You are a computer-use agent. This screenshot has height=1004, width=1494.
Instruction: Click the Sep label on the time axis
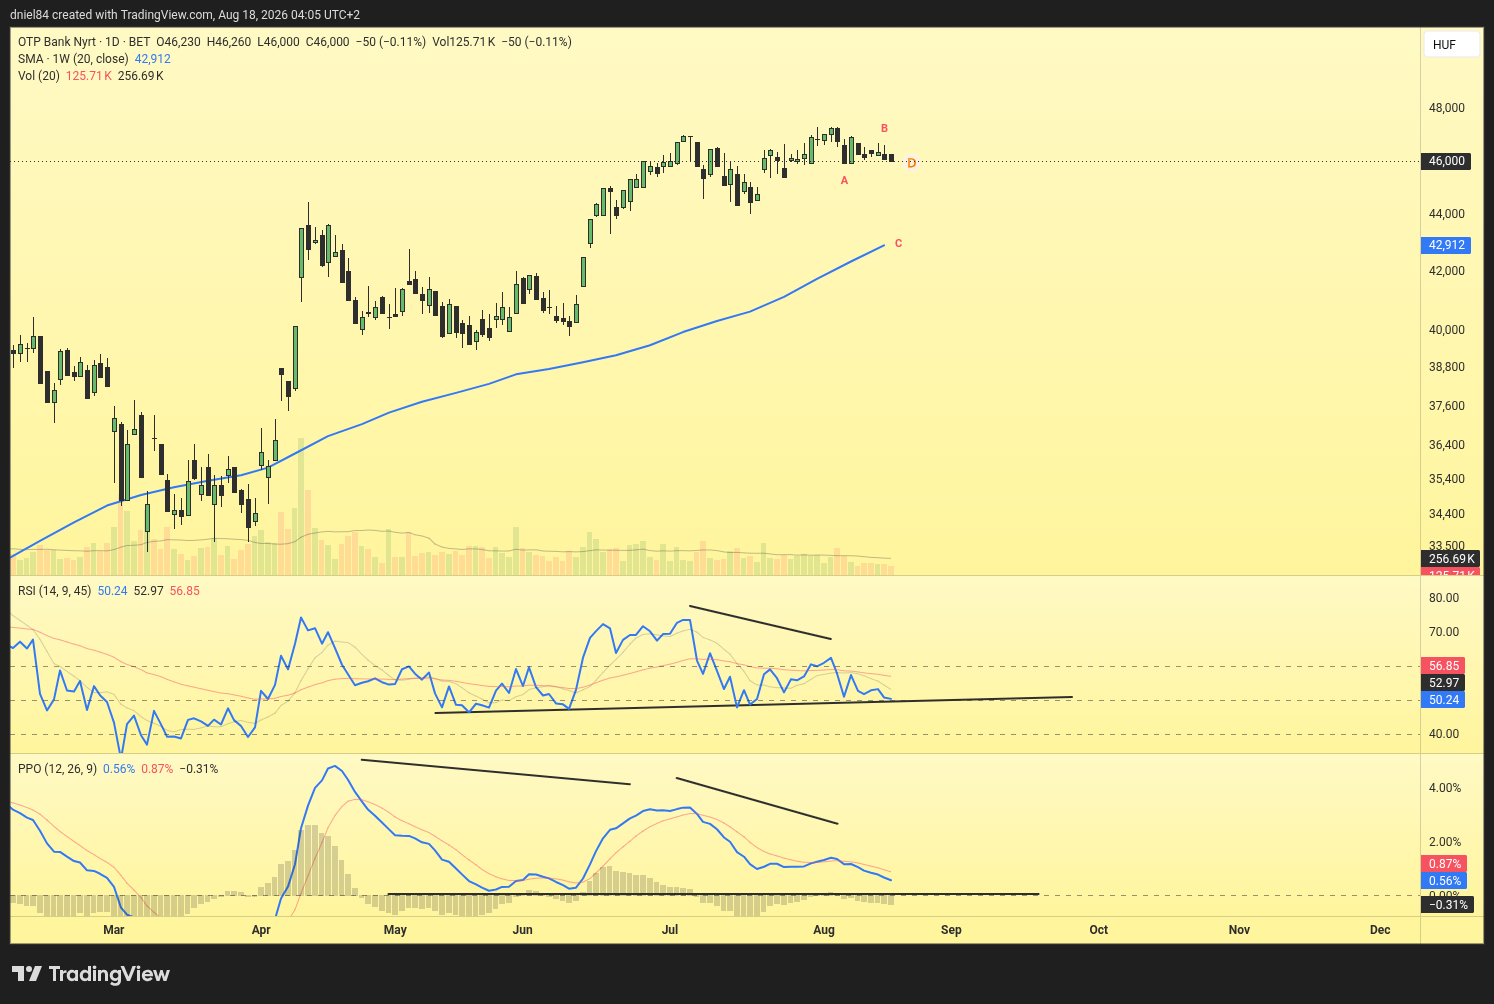951,930
